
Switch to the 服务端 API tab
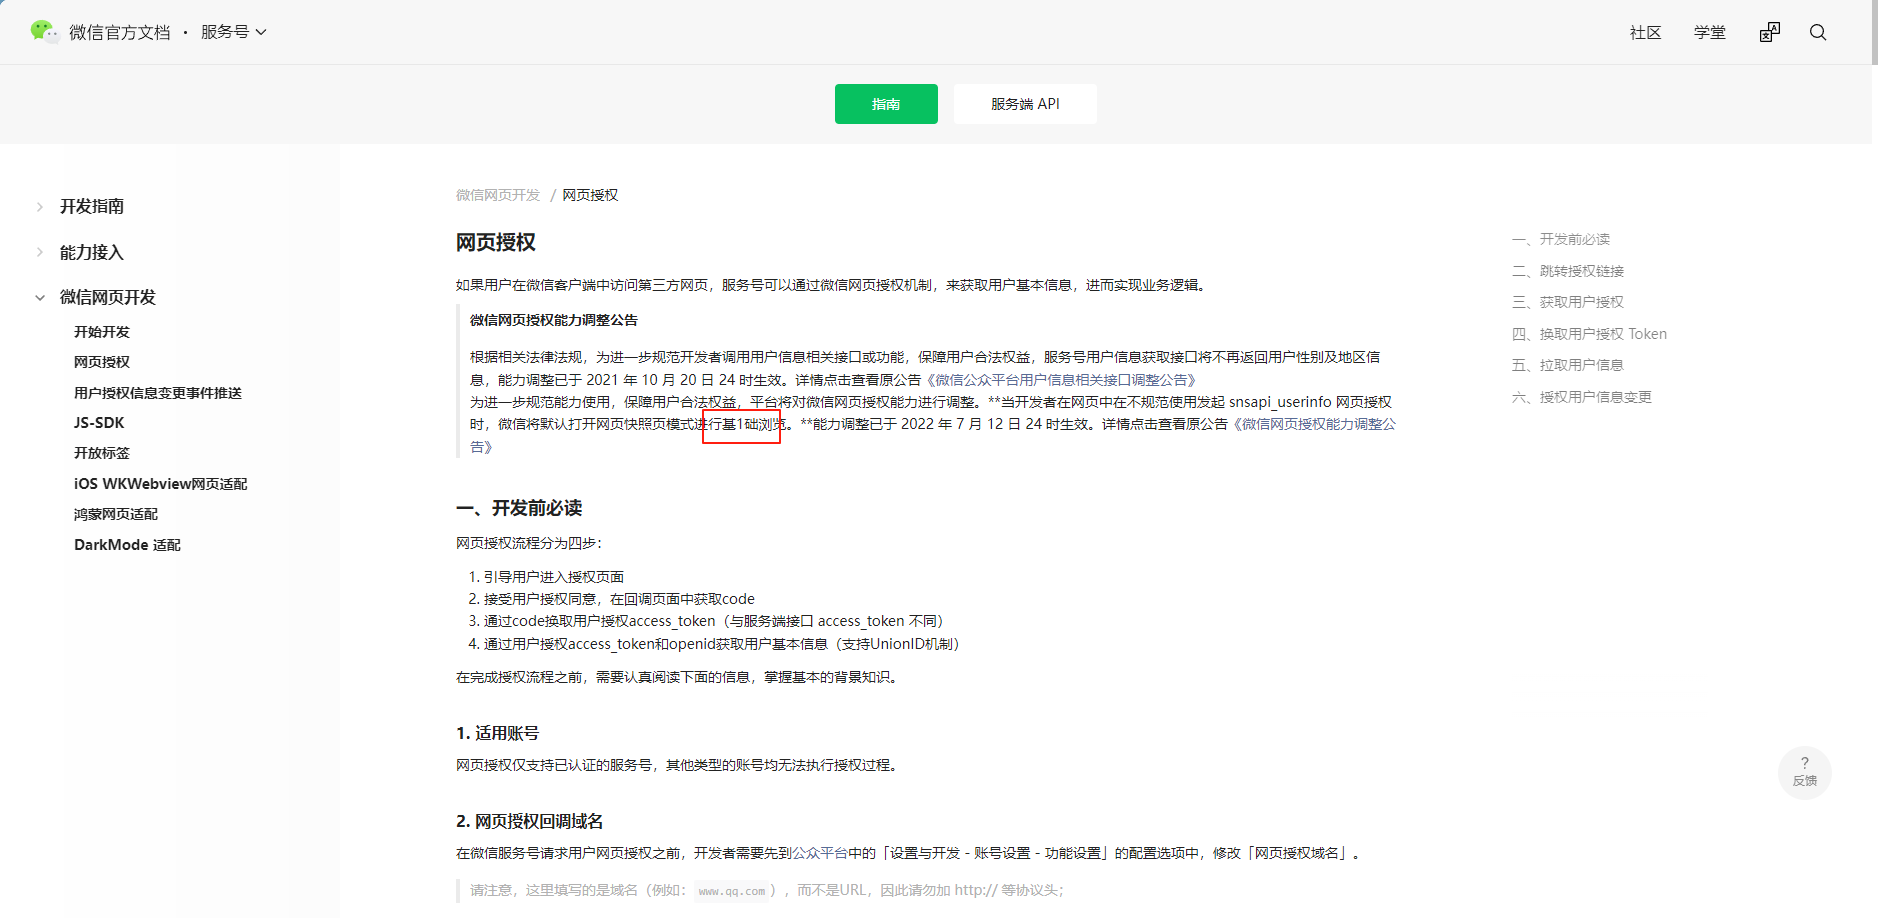coord(1025,104)
